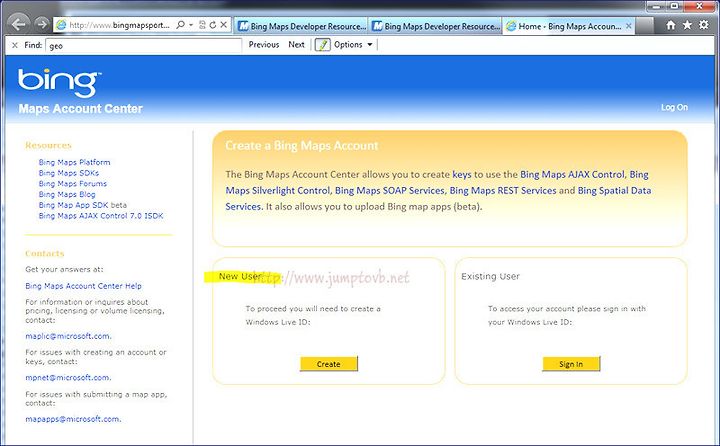Click the search magnifier in address bar
This screenshot has height=446, width=720.
pos(180,25)
